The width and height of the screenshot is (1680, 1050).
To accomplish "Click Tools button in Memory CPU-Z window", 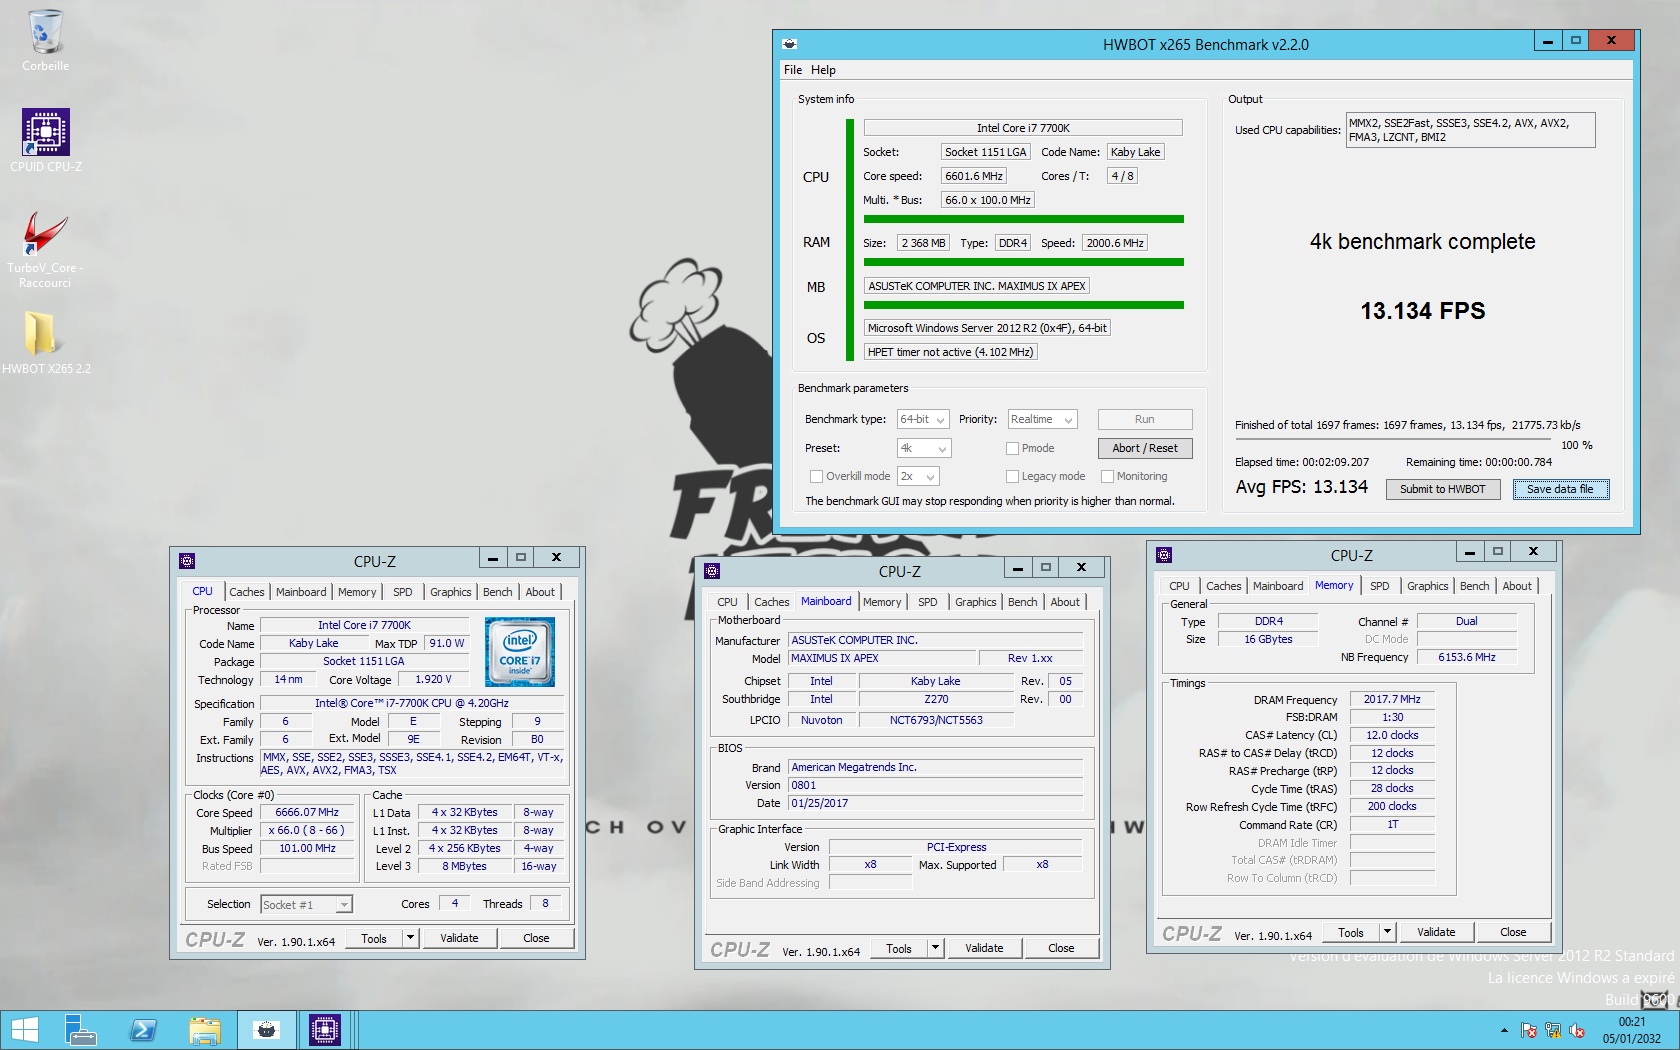I will tap(1351, 932).
